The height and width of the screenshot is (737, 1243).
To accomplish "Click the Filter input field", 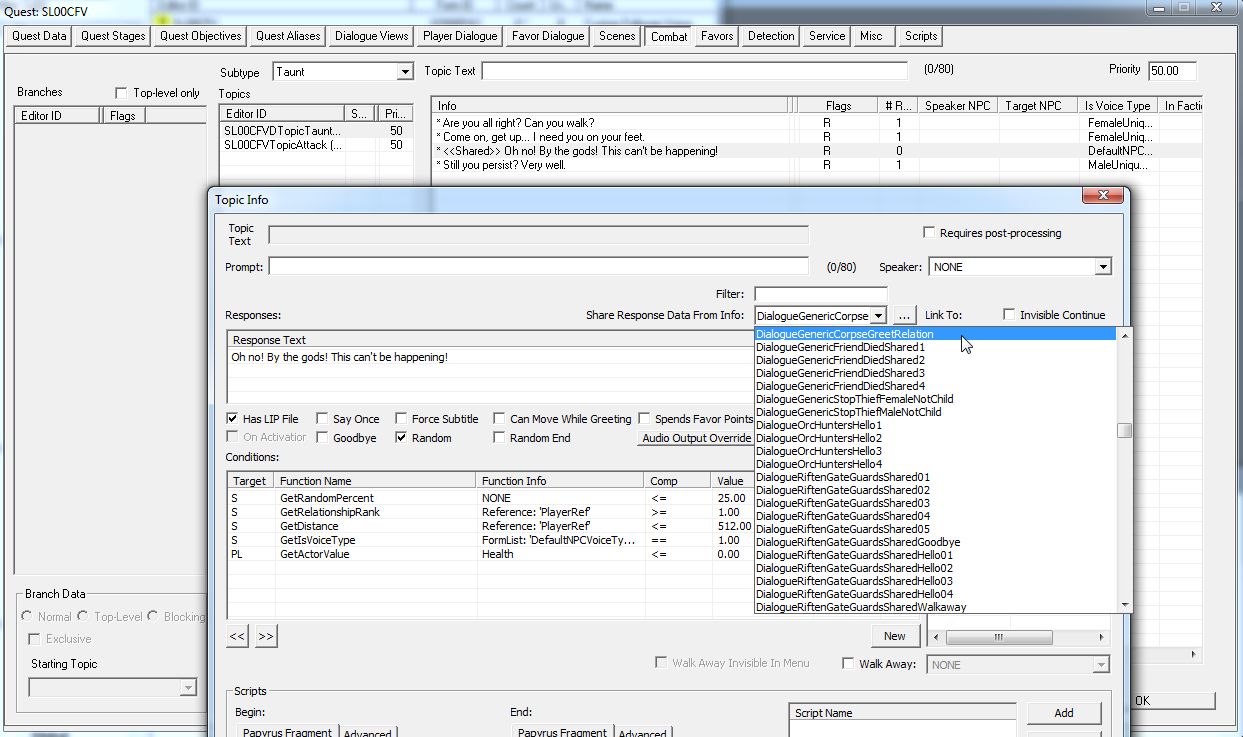I will (x=819, y=294).
